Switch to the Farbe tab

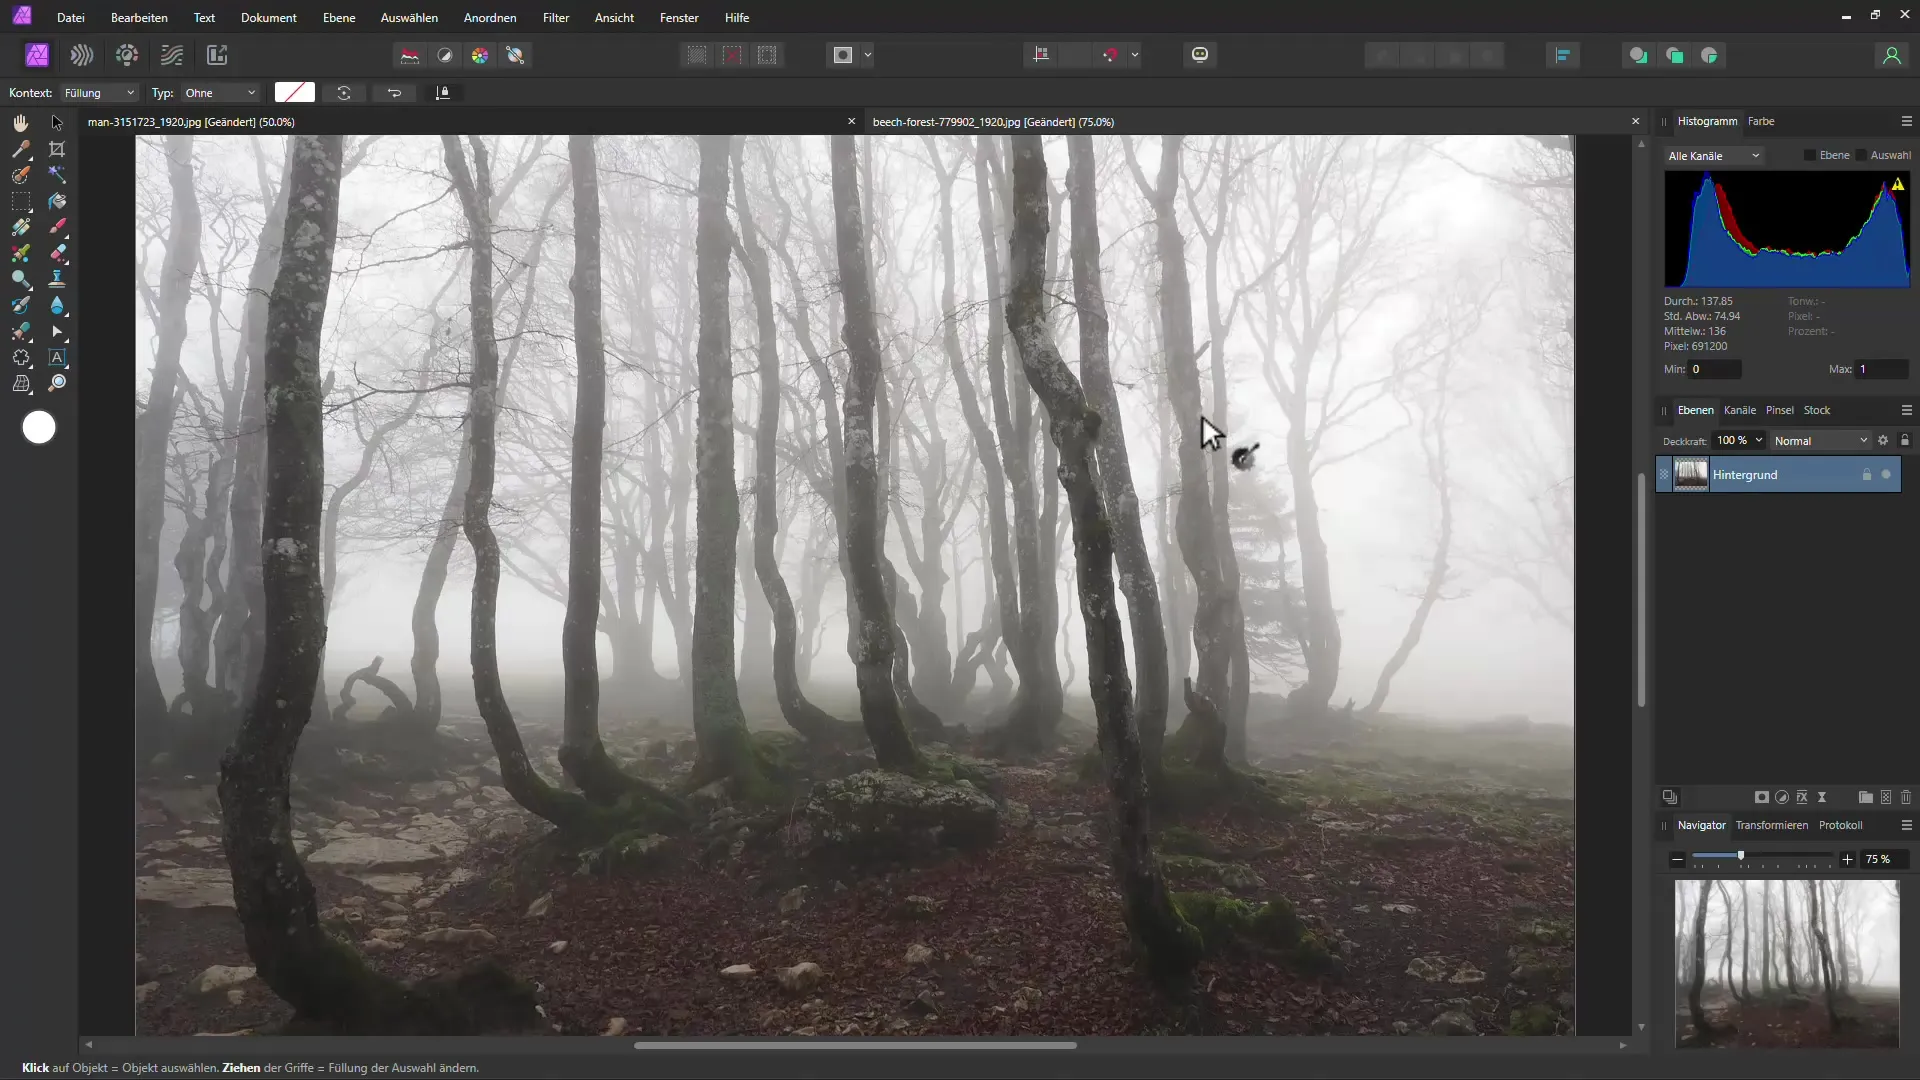pos(1761,121)
